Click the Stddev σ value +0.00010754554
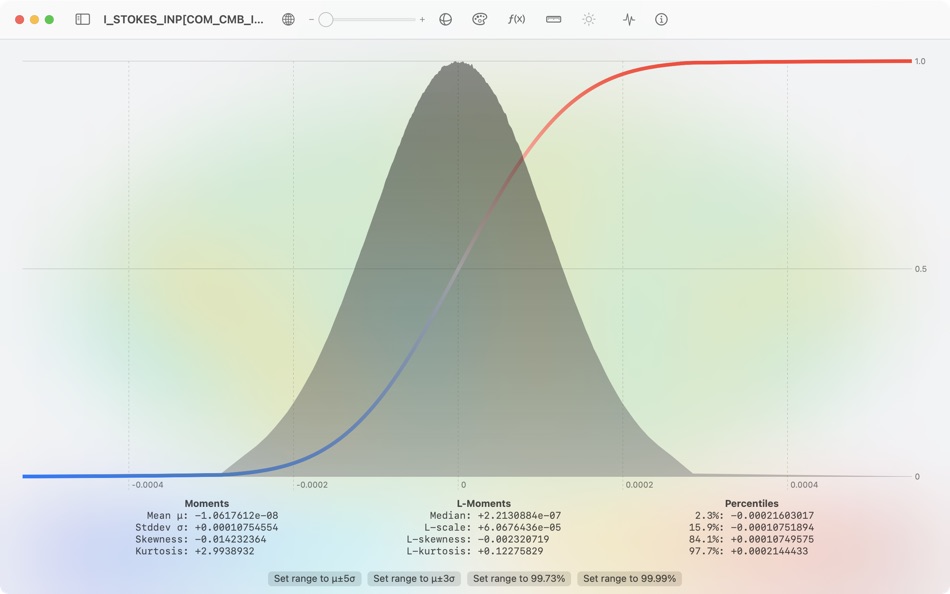This screenshot has width=950, height=594. coord(236,527)
